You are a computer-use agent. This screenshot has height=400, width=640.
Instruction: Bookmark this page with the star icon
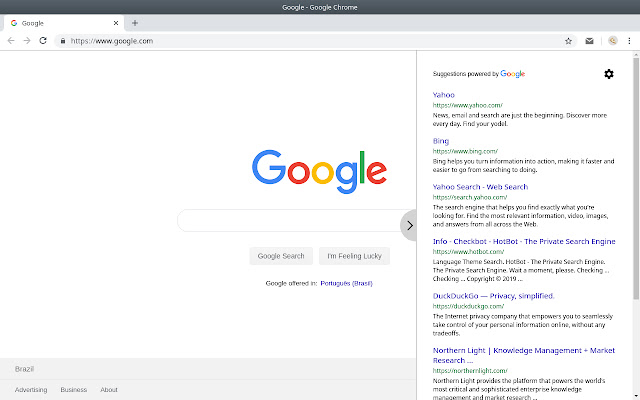point(568,41)
